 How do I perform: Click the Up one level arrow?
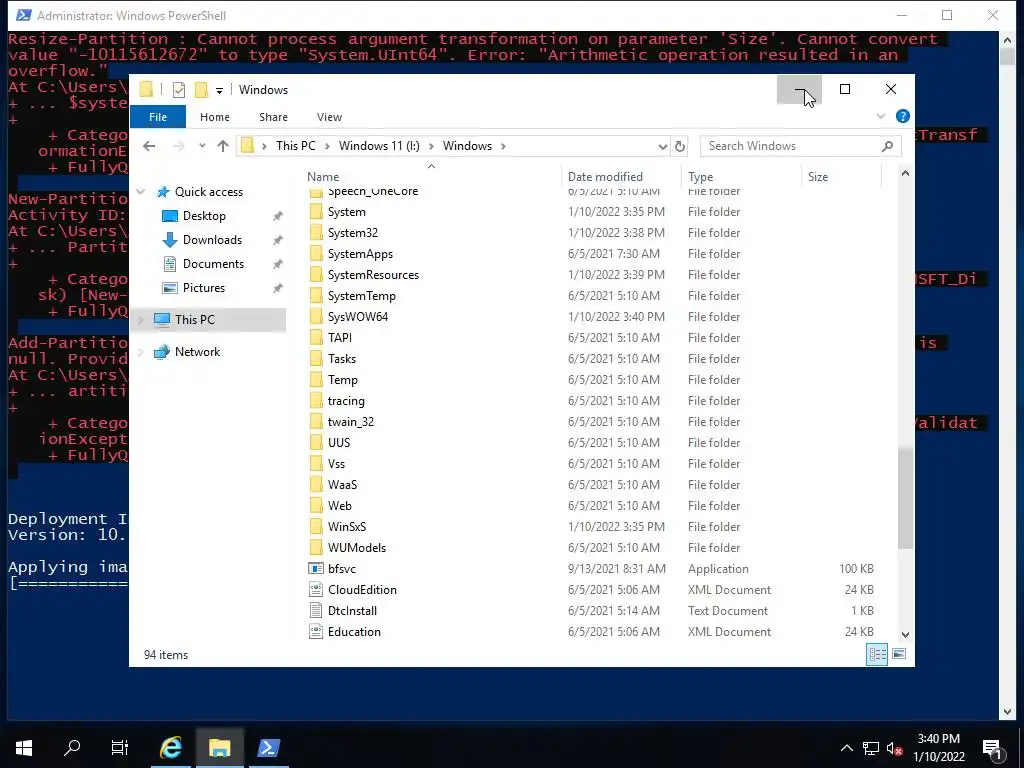click(223, 146)
